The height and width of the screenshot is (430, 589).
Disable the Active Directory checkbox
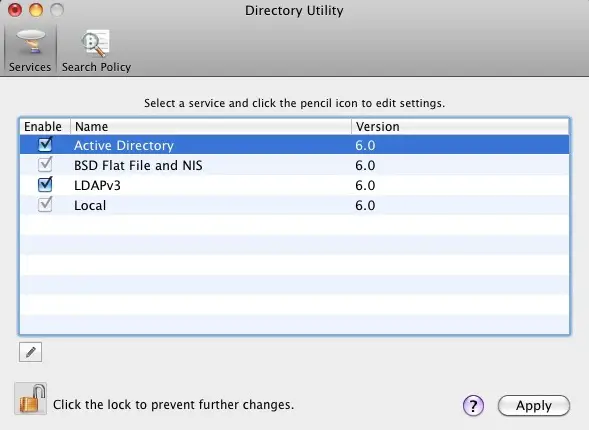tap(45, 144)
